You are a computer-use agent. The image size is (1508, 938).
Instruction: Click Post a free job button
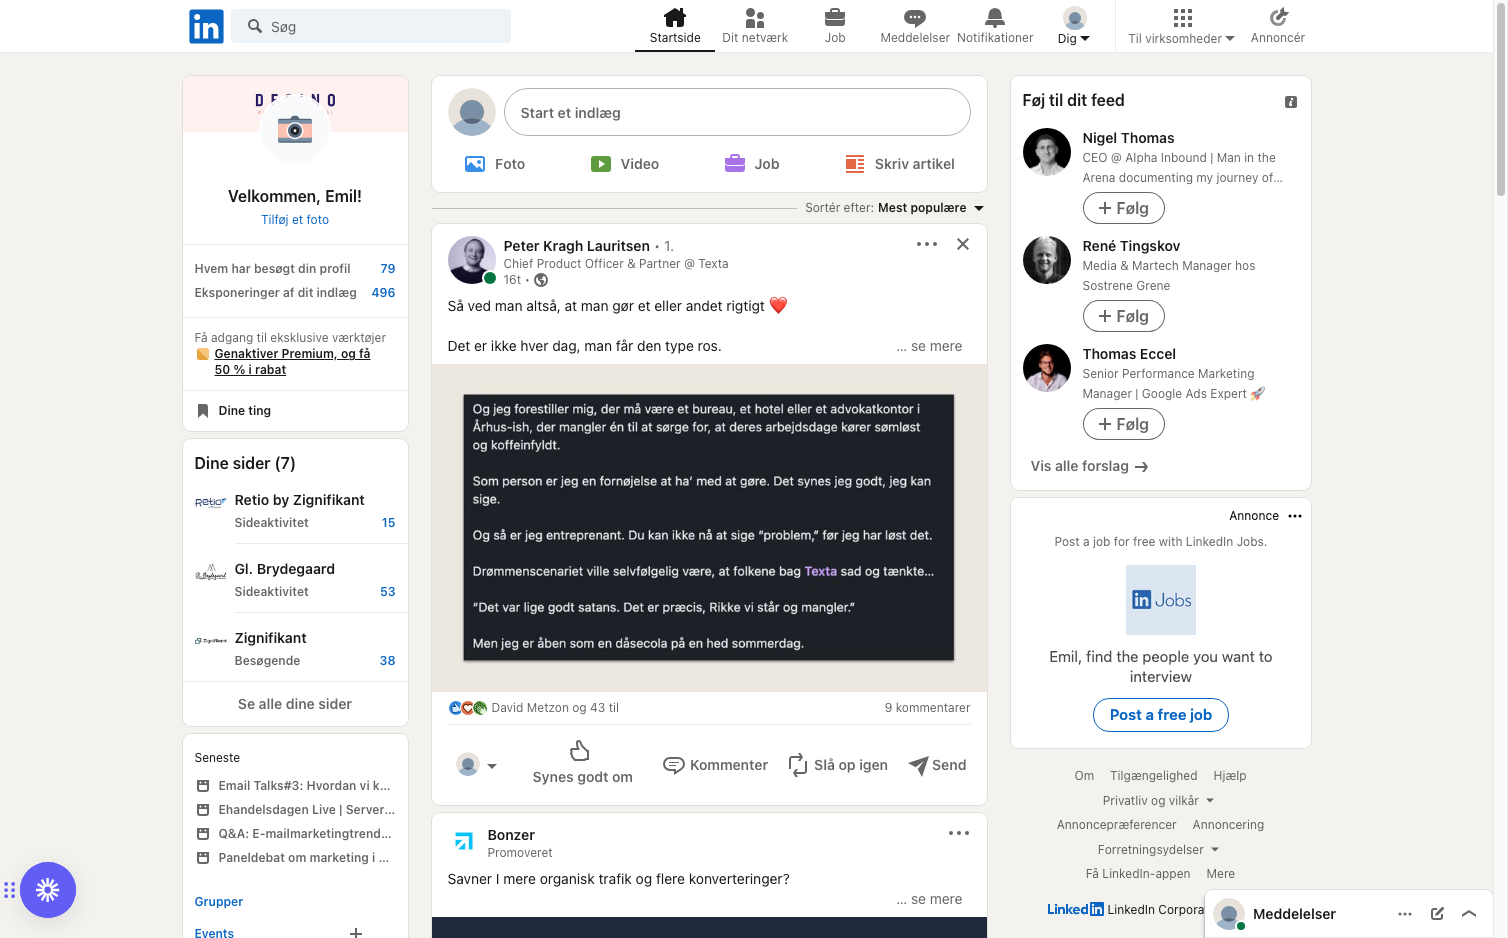(1161, 715)
